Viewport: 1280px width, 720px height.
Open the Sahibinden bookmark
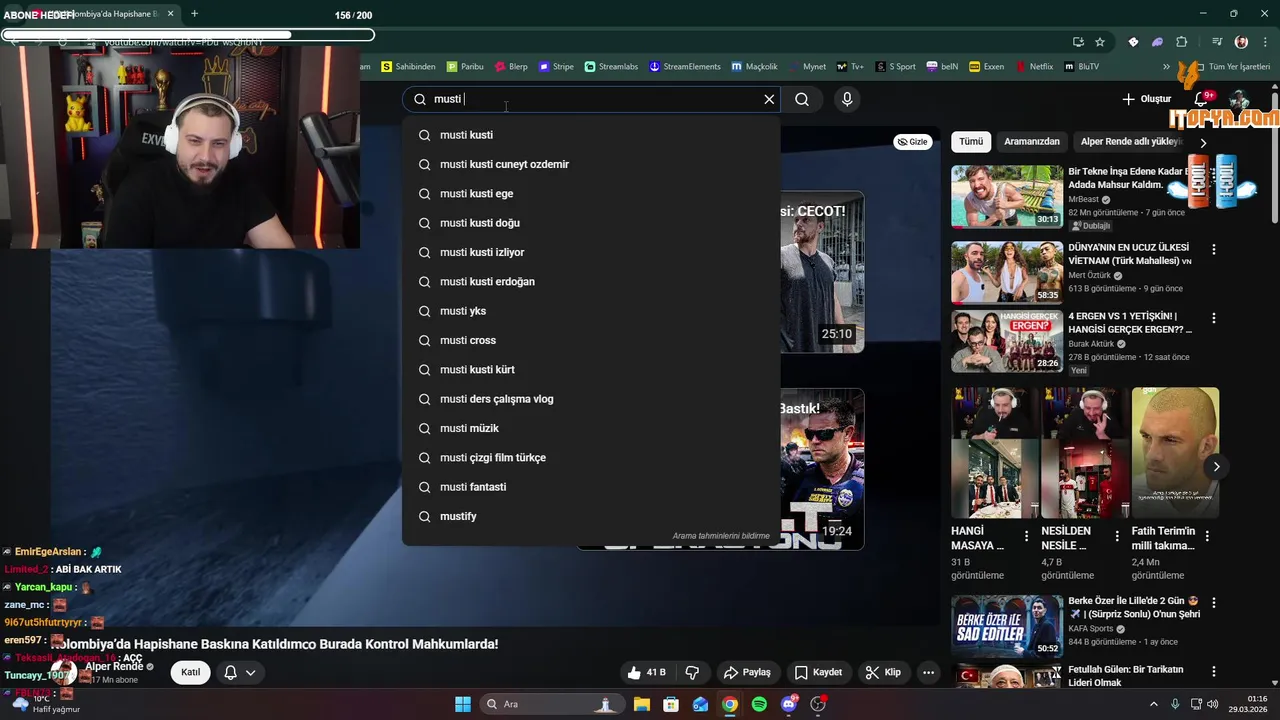408,66
